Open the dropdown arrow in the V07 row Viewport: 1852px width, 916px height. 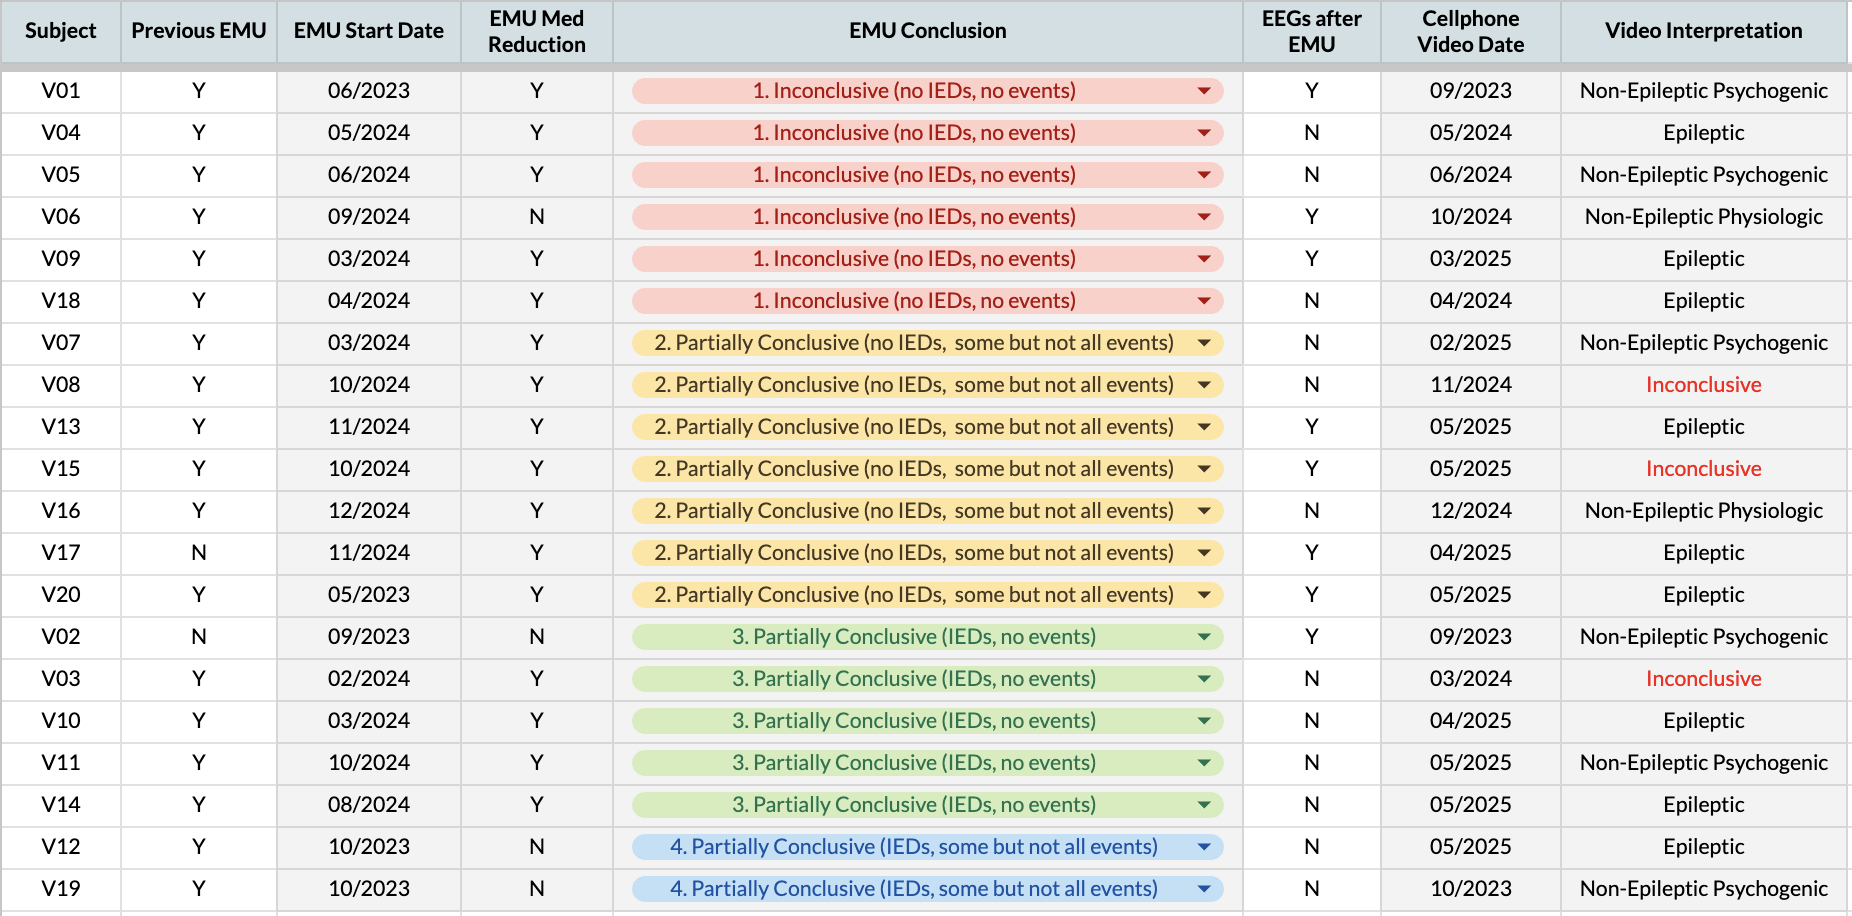click(1204, 343)
